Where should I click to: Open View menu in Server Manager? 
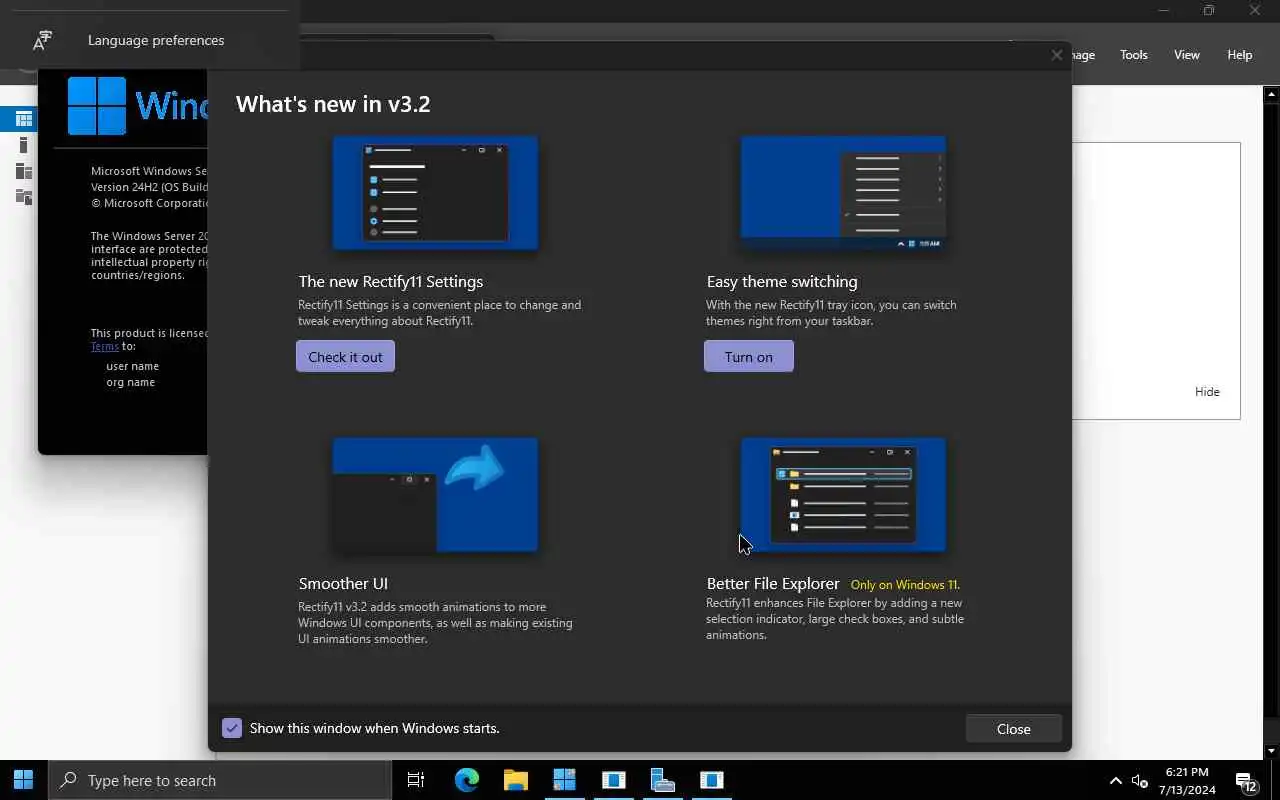click(x=1186, y=55)
